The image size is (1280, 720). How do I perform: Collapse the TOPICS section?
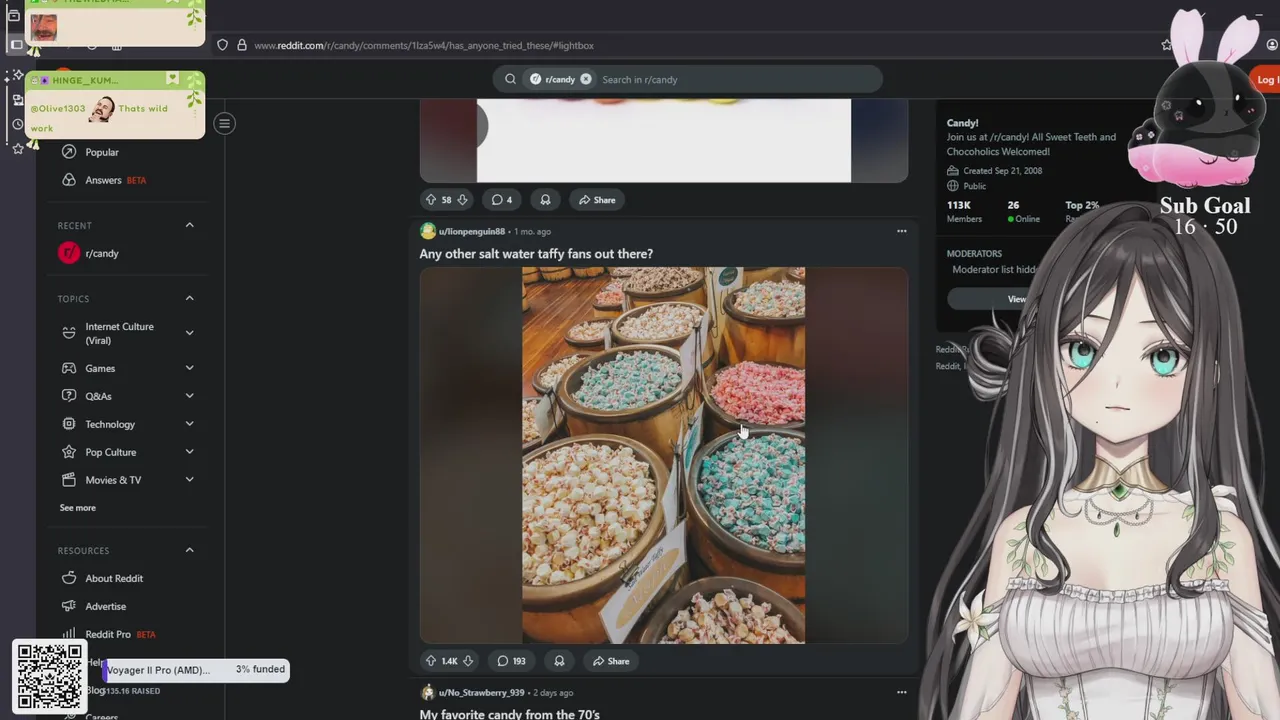pyautogui.click(x=189, y=298)
